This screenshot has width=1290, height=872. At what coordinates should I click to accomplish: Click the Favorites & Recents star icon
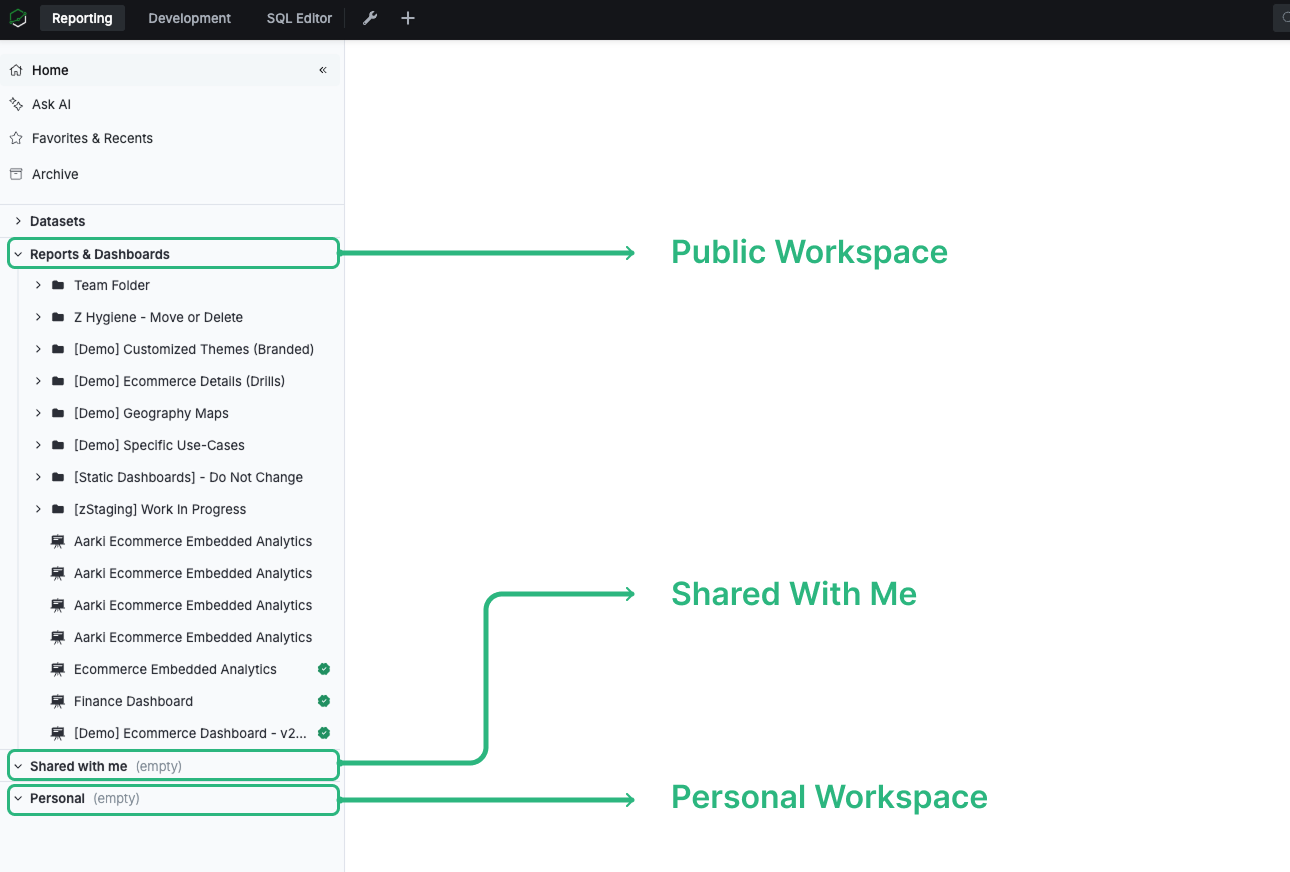pos(15,137)
